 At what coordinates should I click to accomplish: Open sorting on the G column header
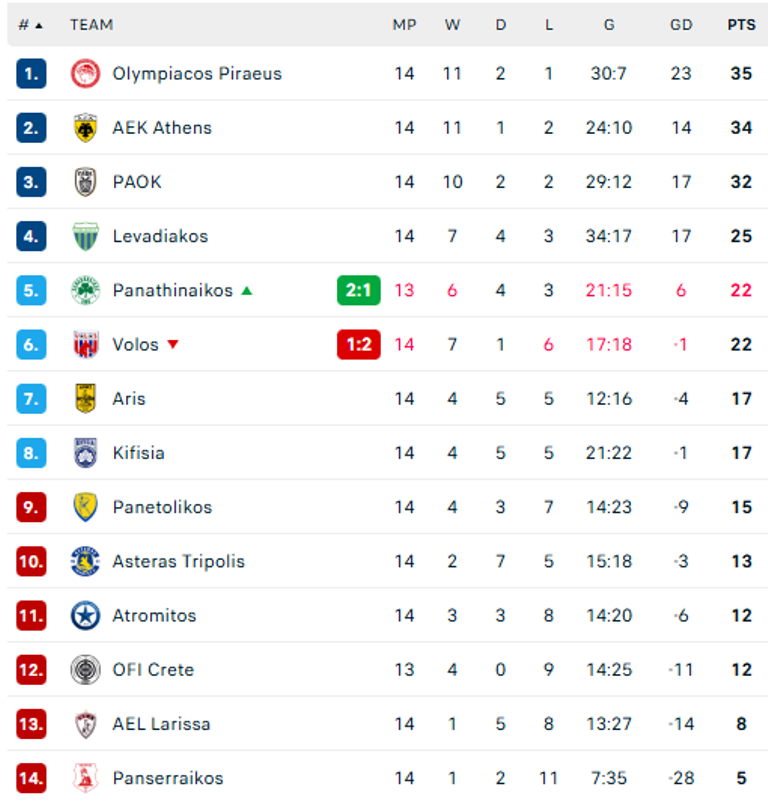608,25
